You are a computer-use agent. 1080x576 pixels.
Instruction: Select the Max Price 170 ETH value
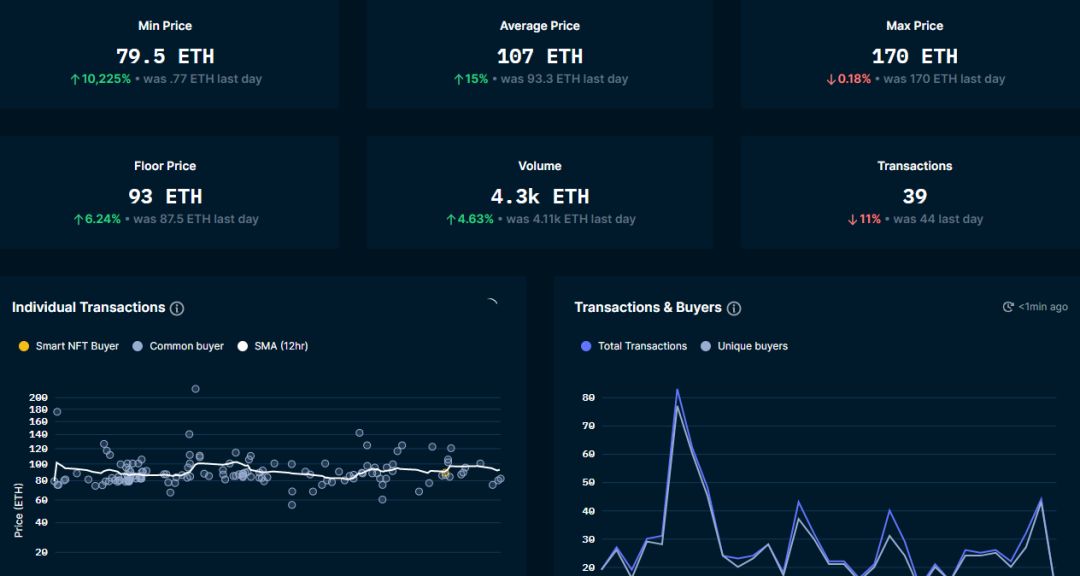[x=915, y=56]
